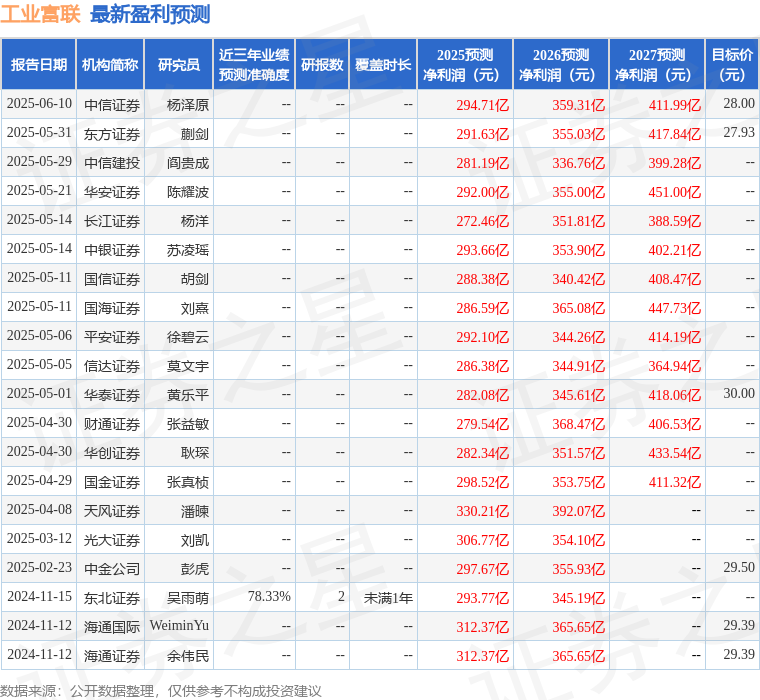760x700 pixels.
Task: Sort by 2025预测净利润 column header
Action: pos(464,65)
